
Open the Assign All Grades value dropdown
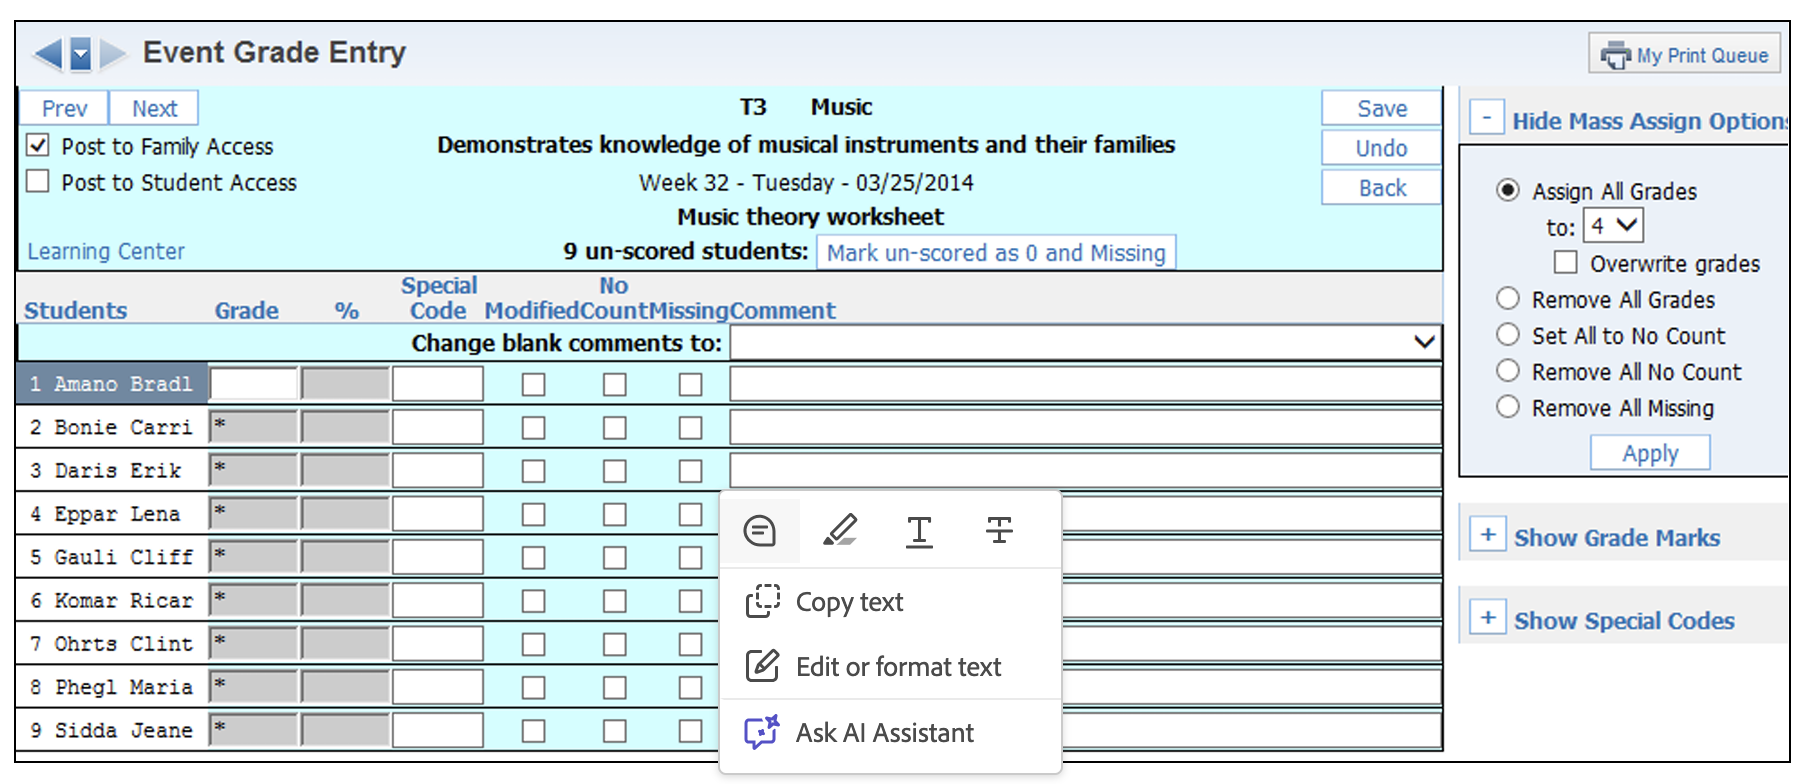point(1613,226)
